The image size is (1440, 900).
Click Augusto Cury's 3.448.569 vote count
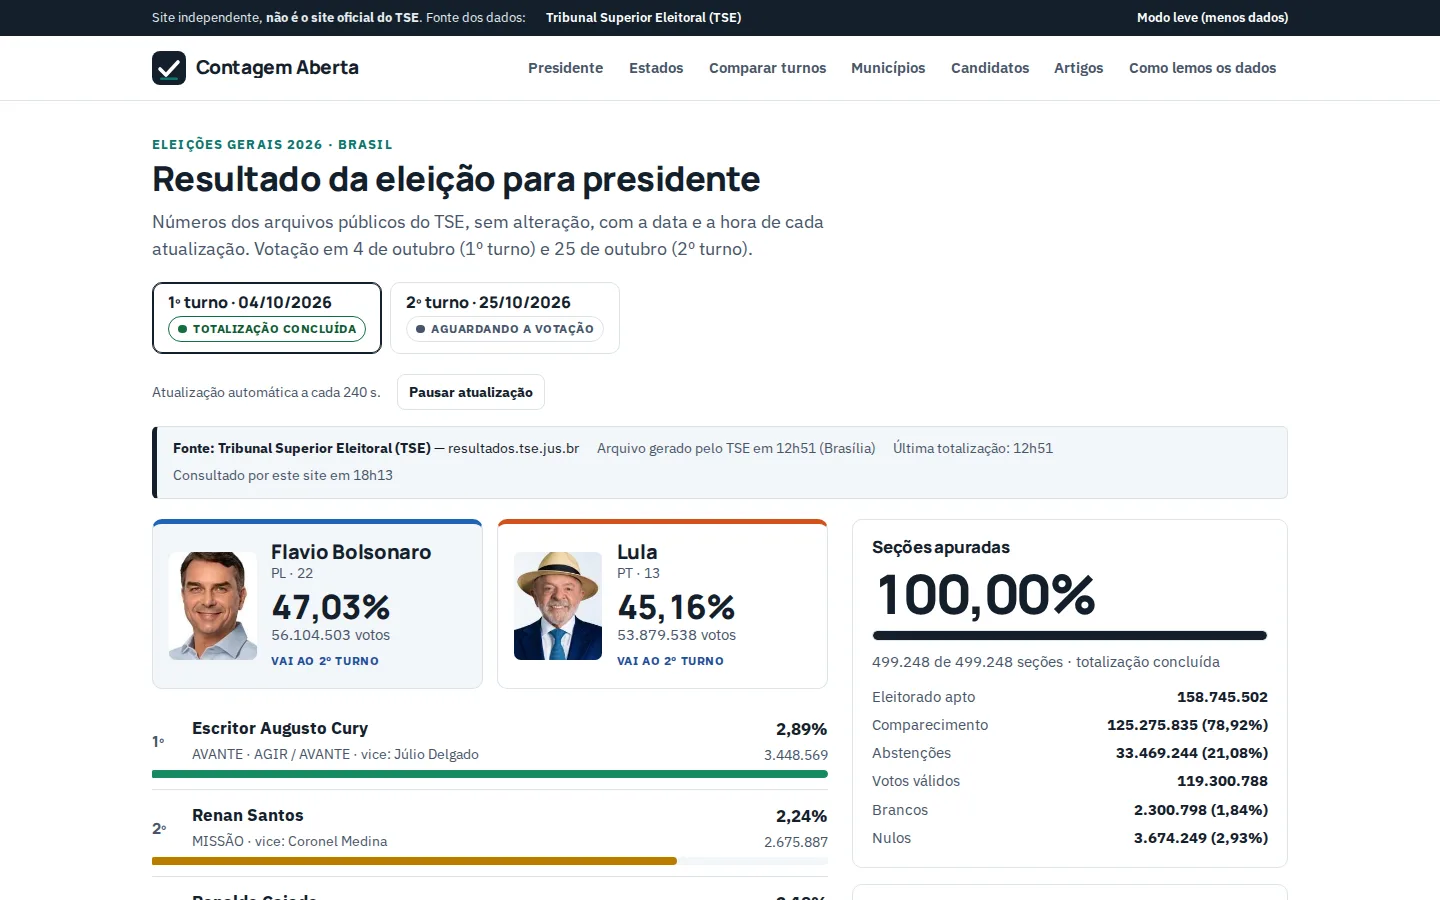[x=796, y=755]
